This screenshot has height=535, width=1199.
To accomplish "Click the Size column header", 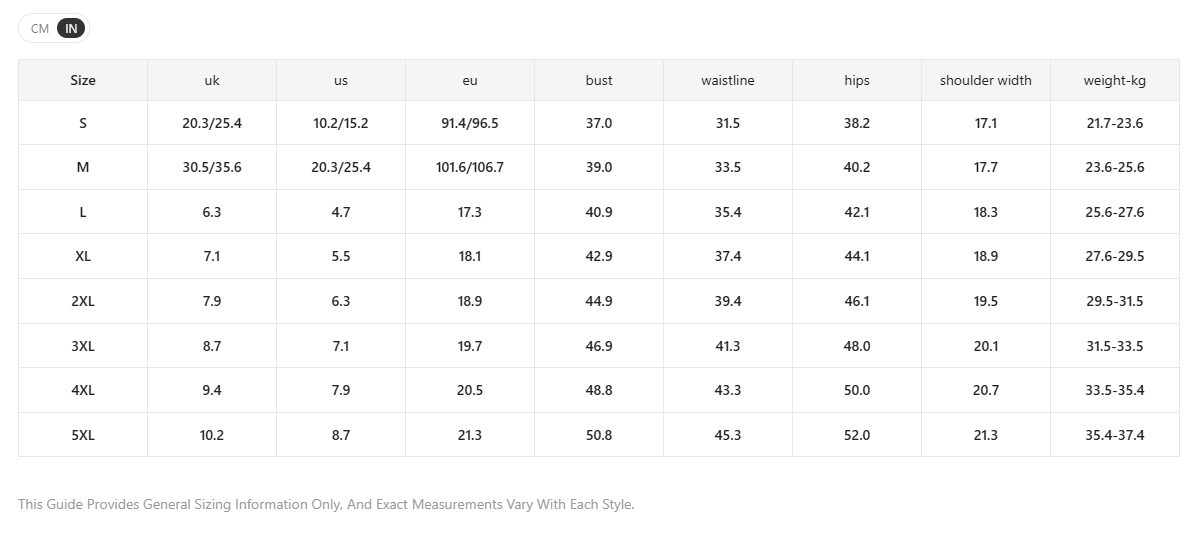I will 83,80.
